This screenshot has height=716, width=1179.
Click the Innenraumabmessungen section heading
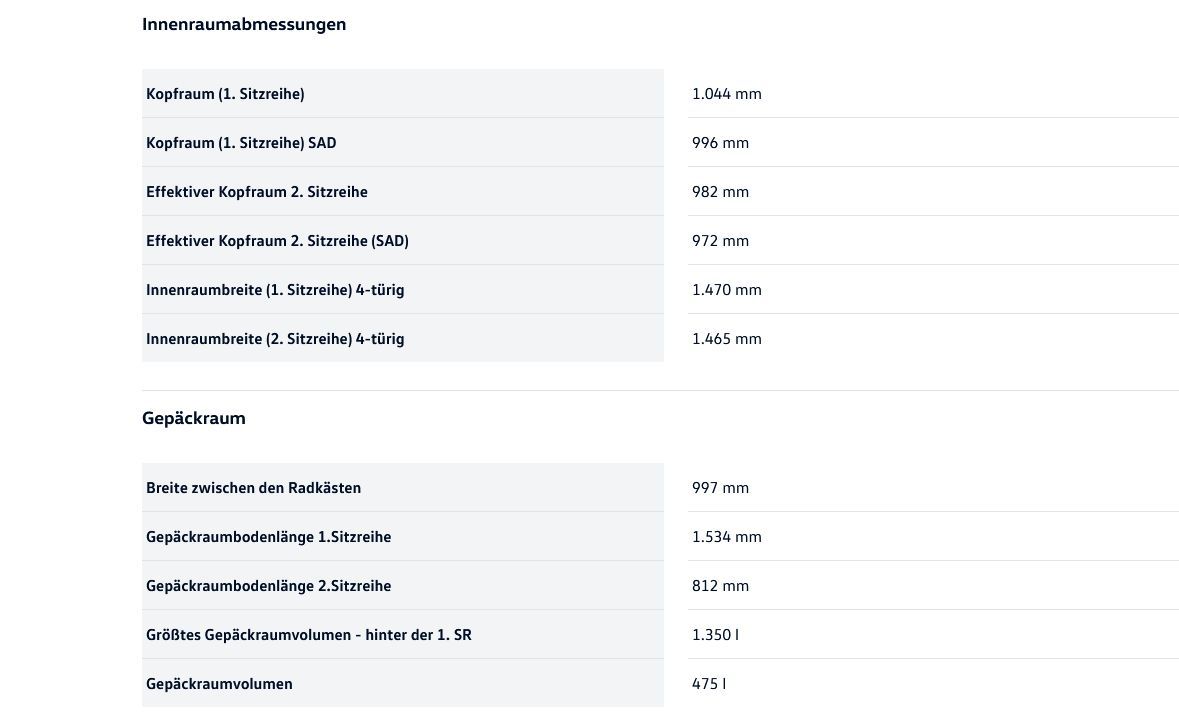[x=244, y=24]
